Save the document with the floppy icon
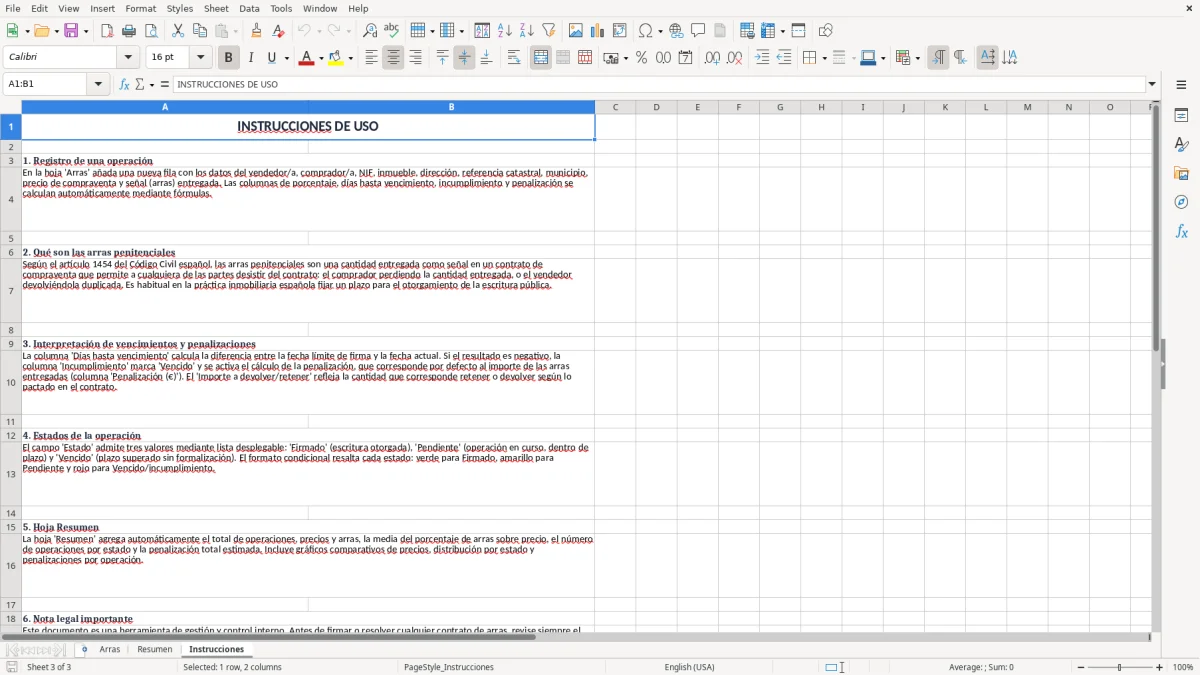Image resolution: width=1200 pixels, height=675 pixels. click(71, 31)
